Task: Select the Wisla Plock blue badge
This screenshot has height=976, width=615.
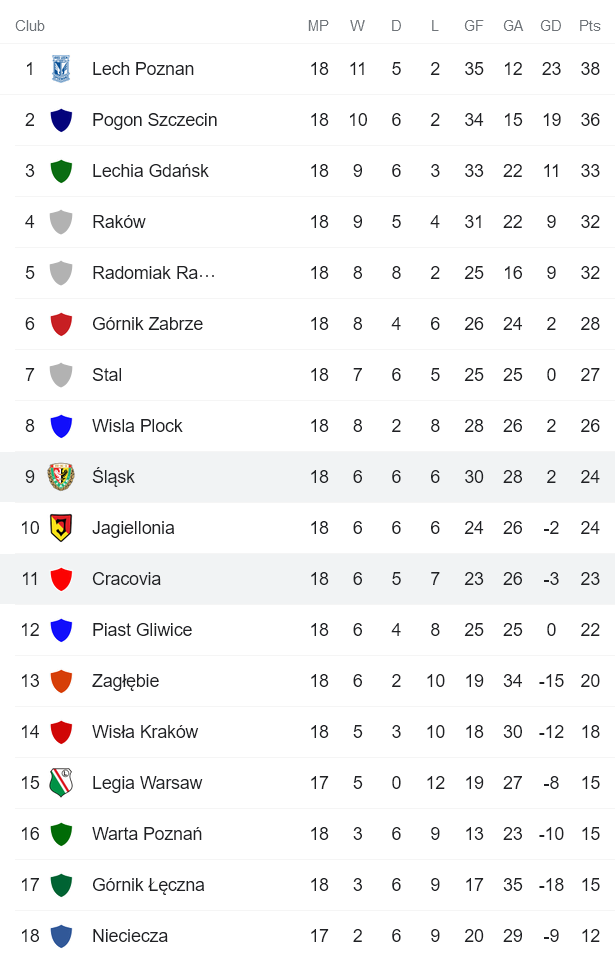Action: point(60,426)
